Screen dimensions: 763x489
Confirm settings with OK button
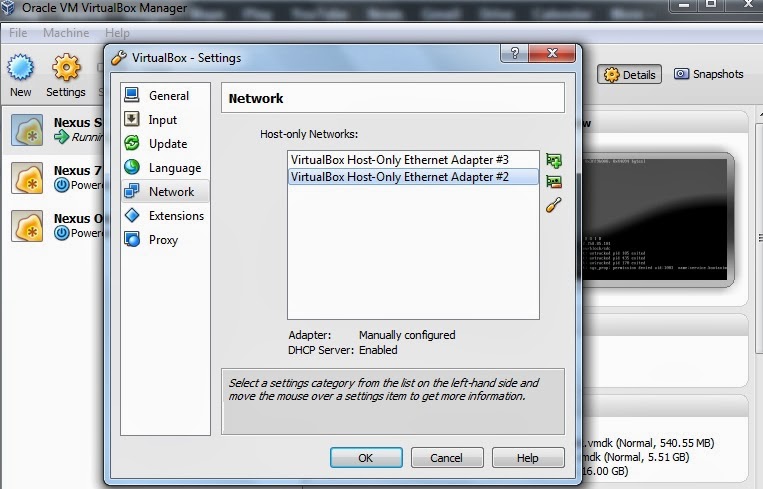point(366,458)
